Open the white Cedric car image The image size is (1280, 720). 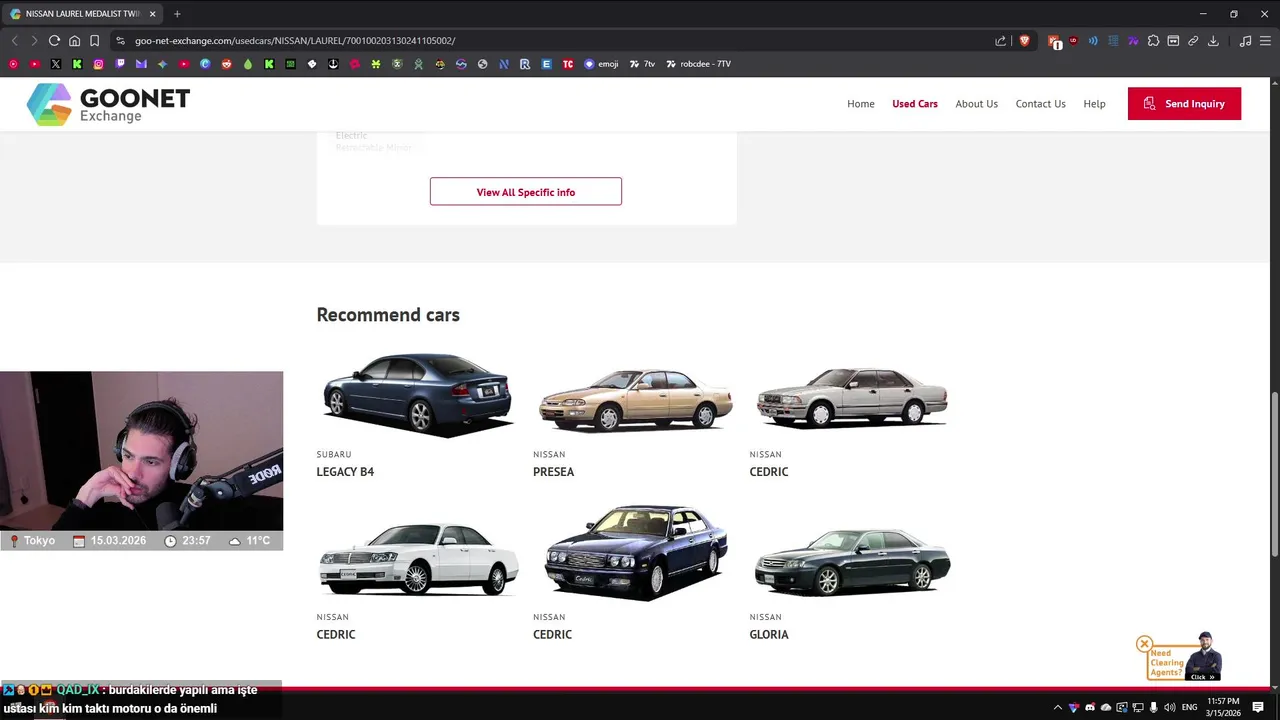point(418,560)
